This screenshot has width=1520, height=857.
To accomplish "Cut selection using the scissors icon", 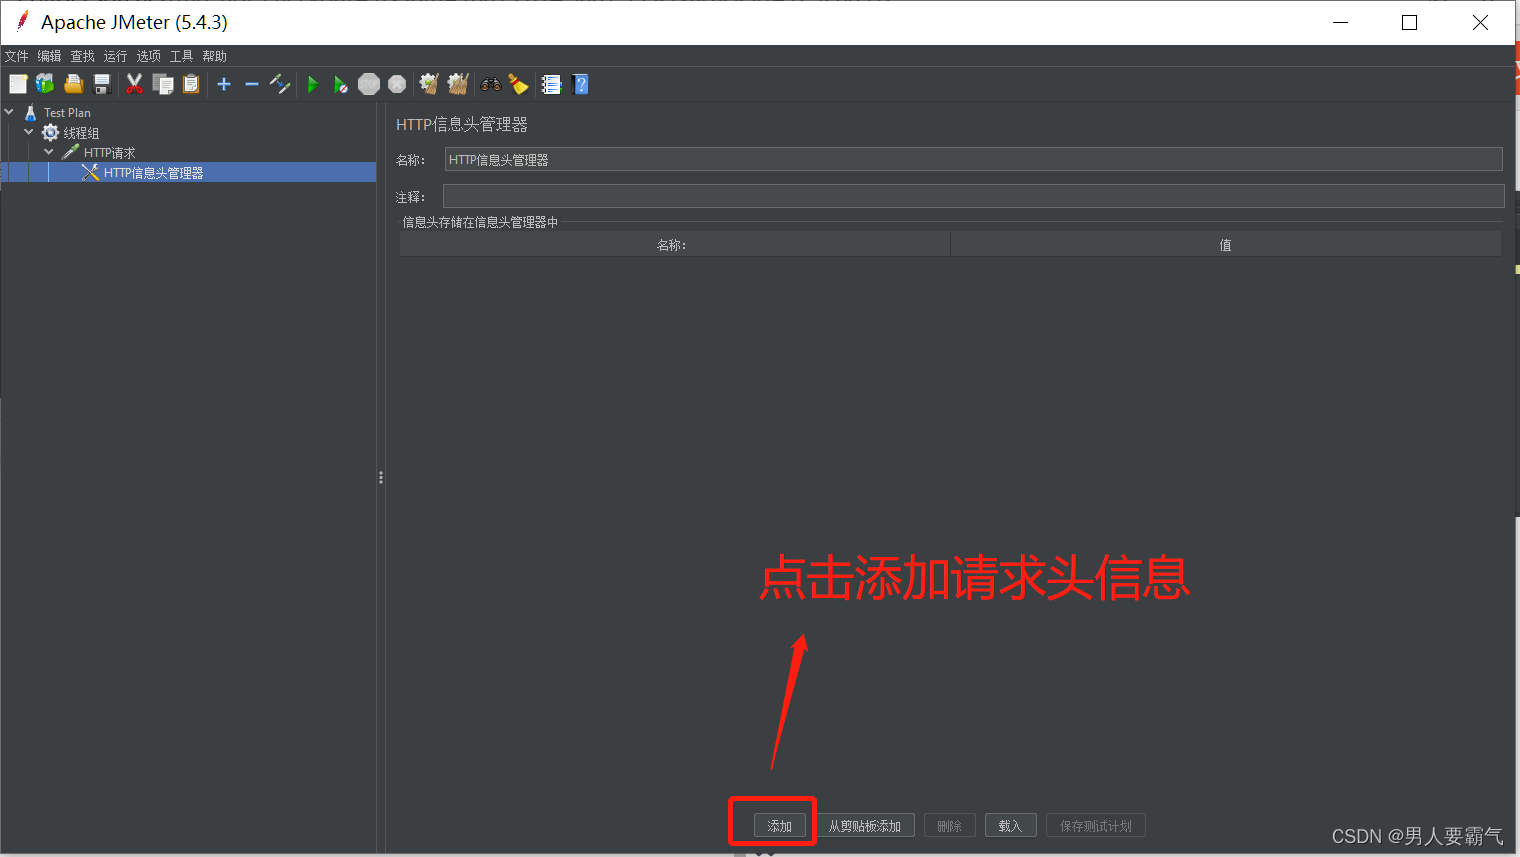I will tap(134, 84).
